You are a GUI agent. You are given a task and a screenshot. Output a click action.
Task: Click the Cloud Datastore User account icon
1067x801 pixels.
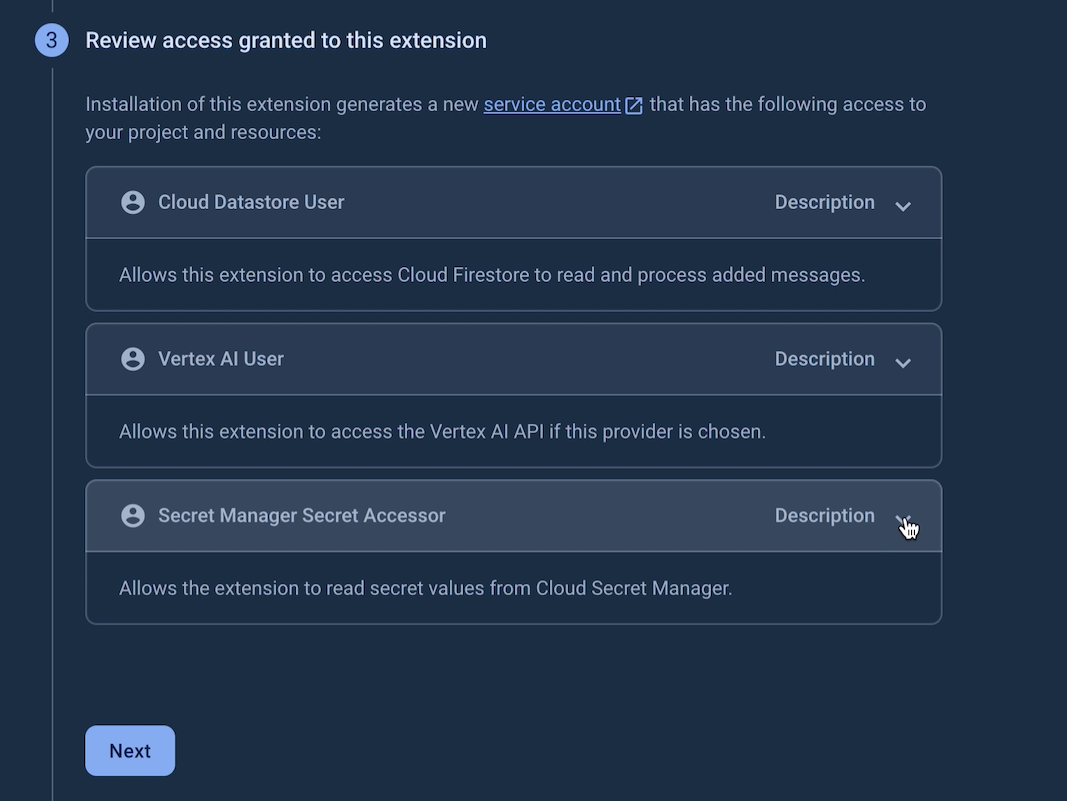pyautogui.click(x=133, y=202)
